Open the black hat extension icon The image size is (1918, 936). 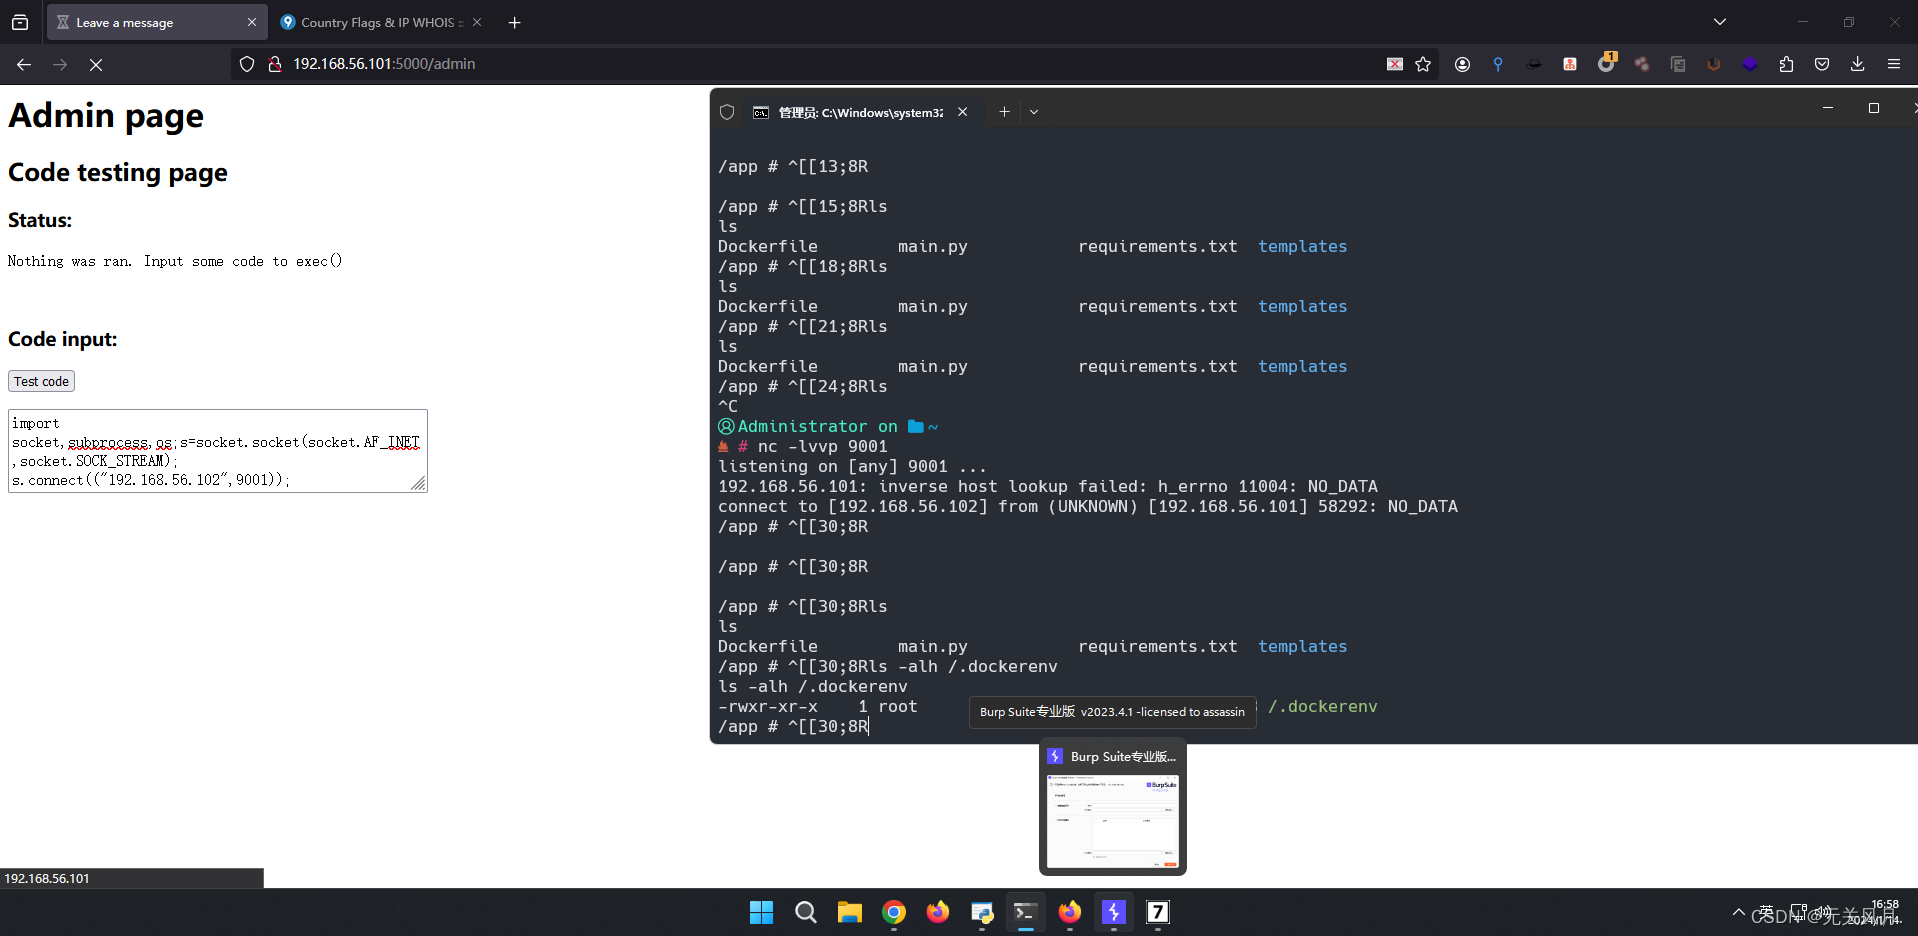(1534, 64)
